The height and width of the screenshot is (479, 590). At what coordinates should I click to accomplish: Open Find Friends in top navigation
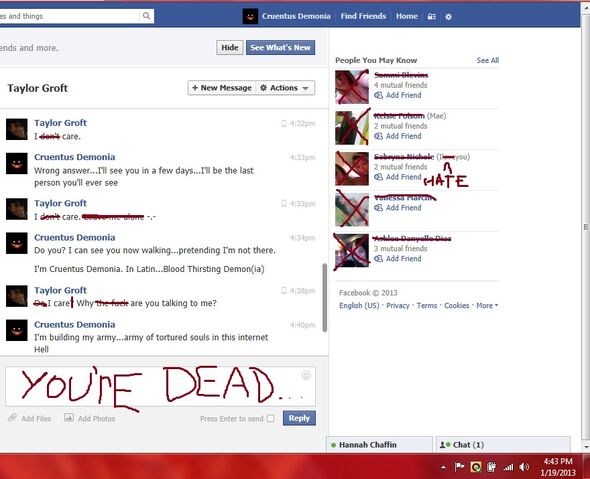point(363,16)
